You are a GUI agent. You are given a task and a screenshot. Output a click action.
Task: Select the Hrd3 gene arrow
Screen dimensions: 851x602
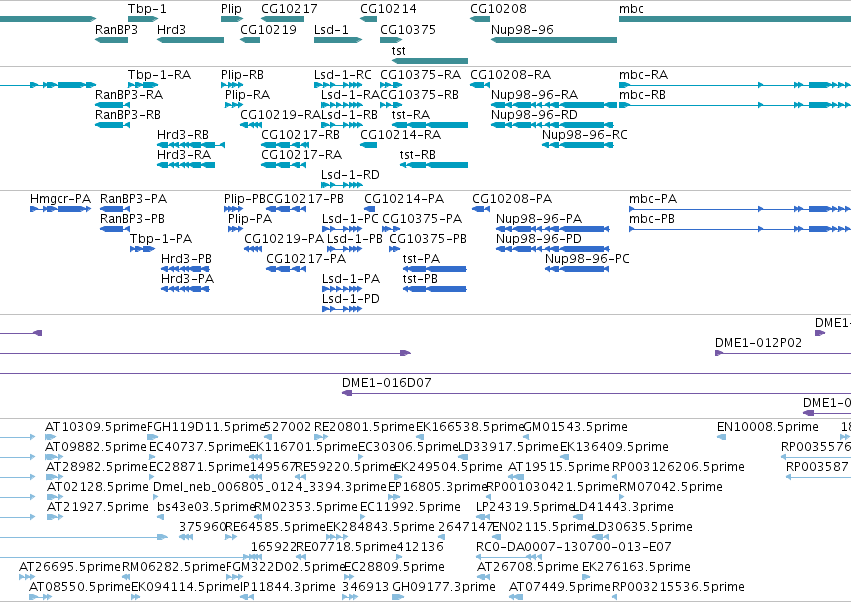pyautogui.click(x=190, y=40)
